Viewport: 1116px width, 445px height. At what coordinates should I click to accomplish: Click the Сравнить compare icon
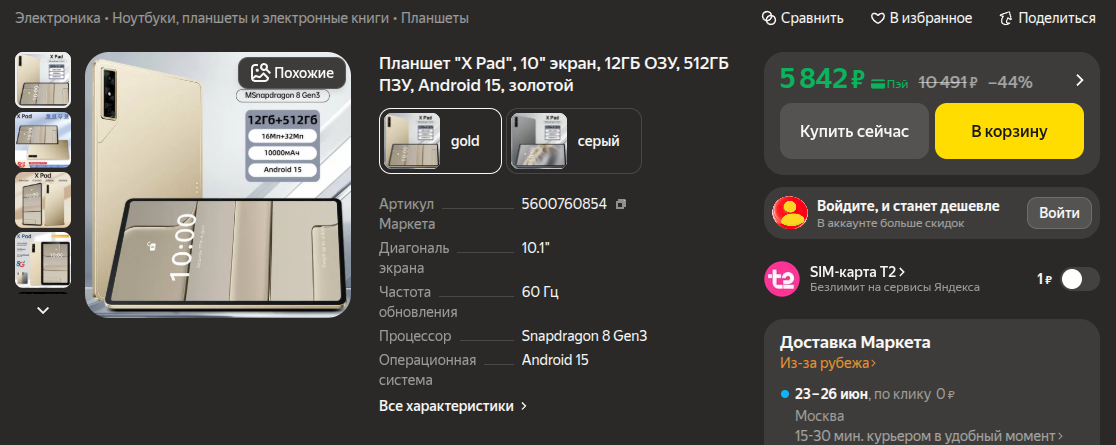769,19
